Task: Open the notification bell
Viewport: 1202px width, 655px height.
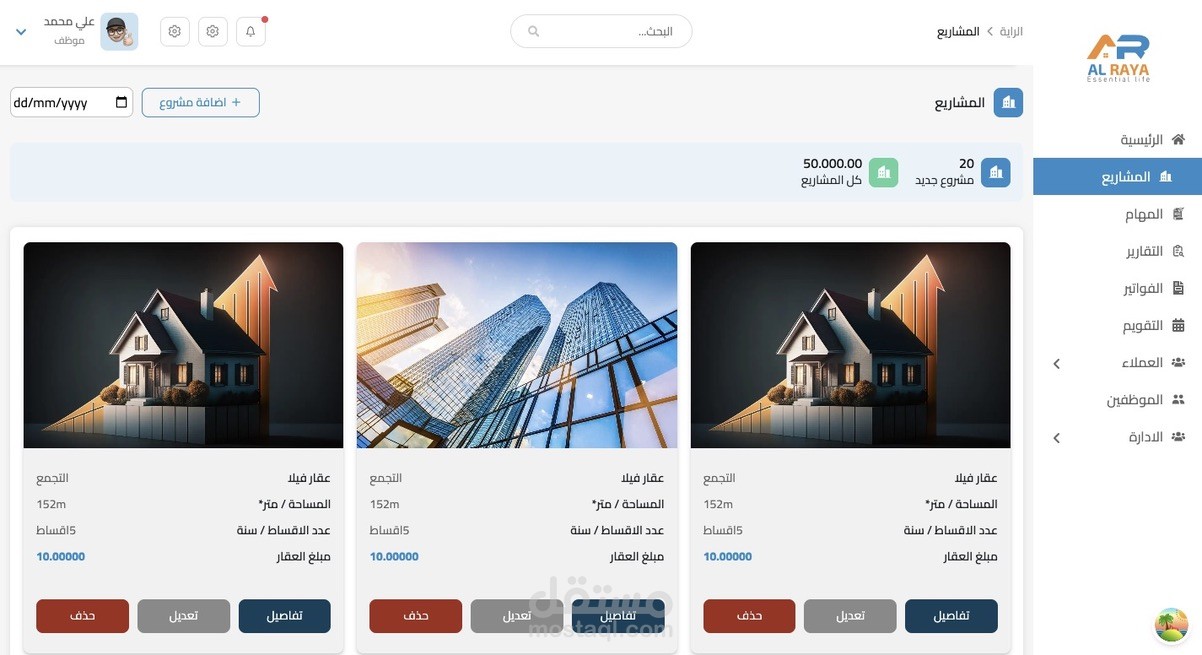Action: (x=250, y=31)
